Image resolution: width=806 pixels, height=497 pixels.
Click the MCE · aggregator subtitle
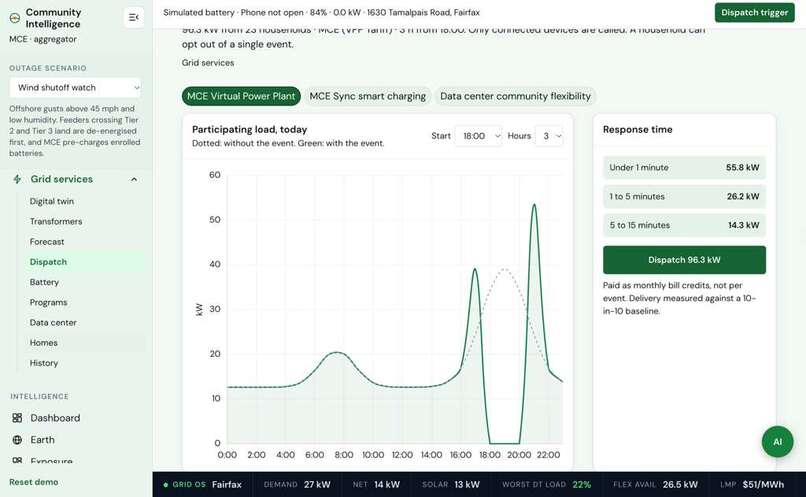click(43, 39)
